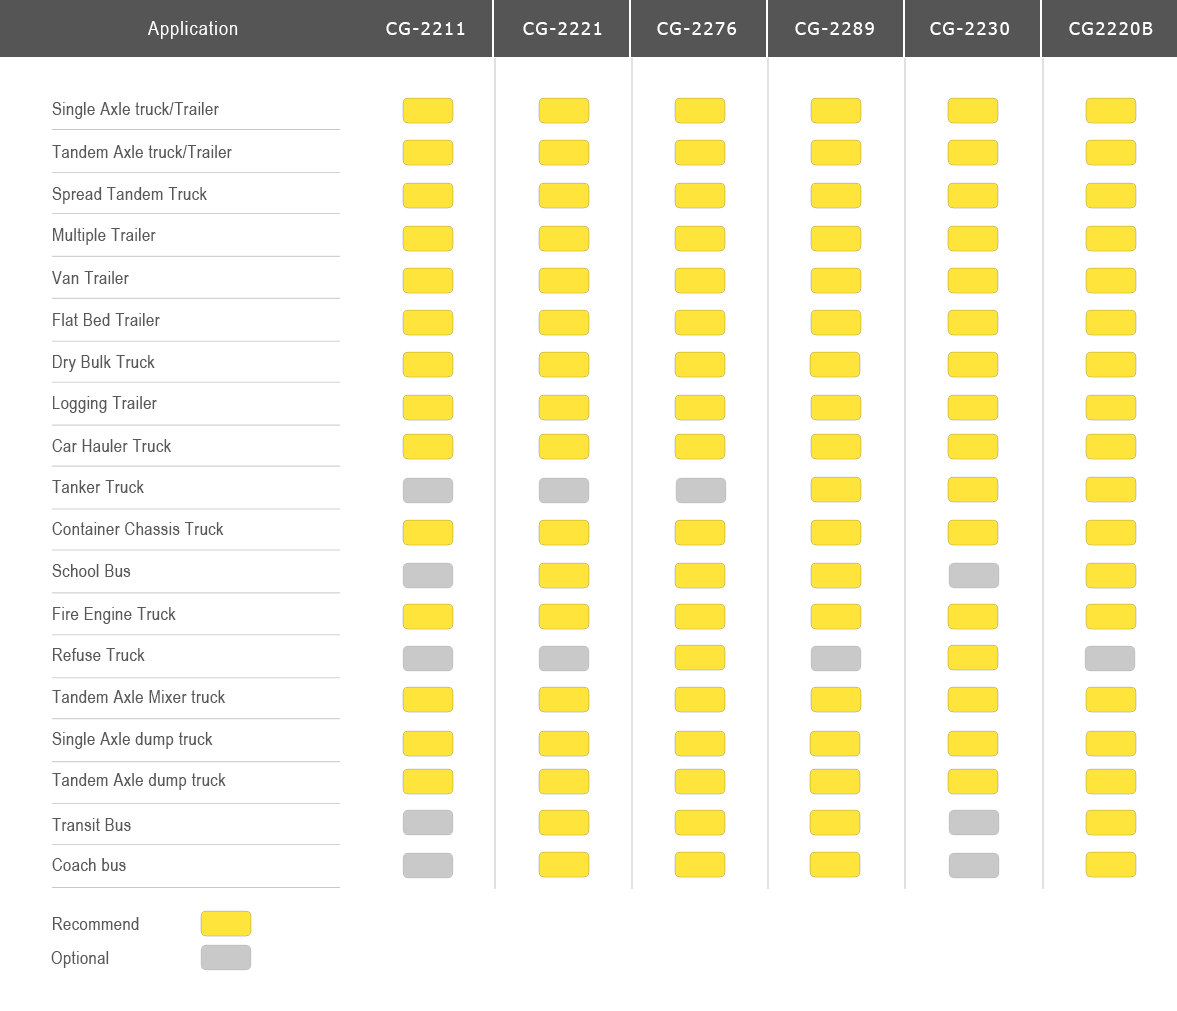The height and width of the screenshot is (1011, 1177).
Task: Select the CG-2221 column header
Action: coord(562,29)
